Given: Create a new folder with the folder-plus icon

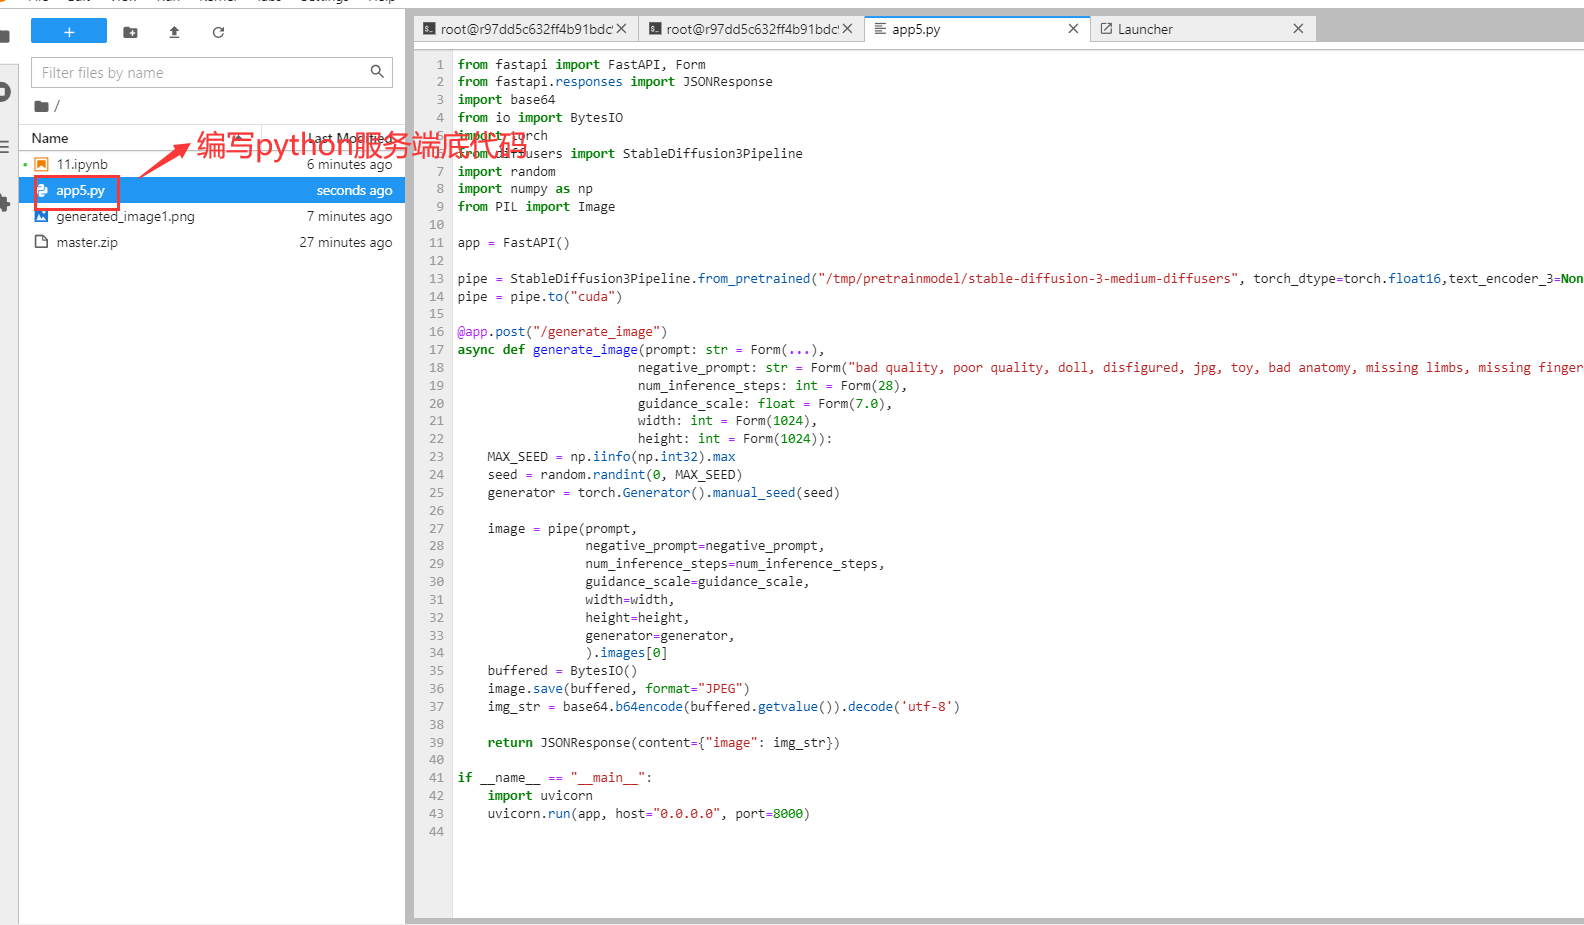Looking at the screenshot, I should coord(130,32).
